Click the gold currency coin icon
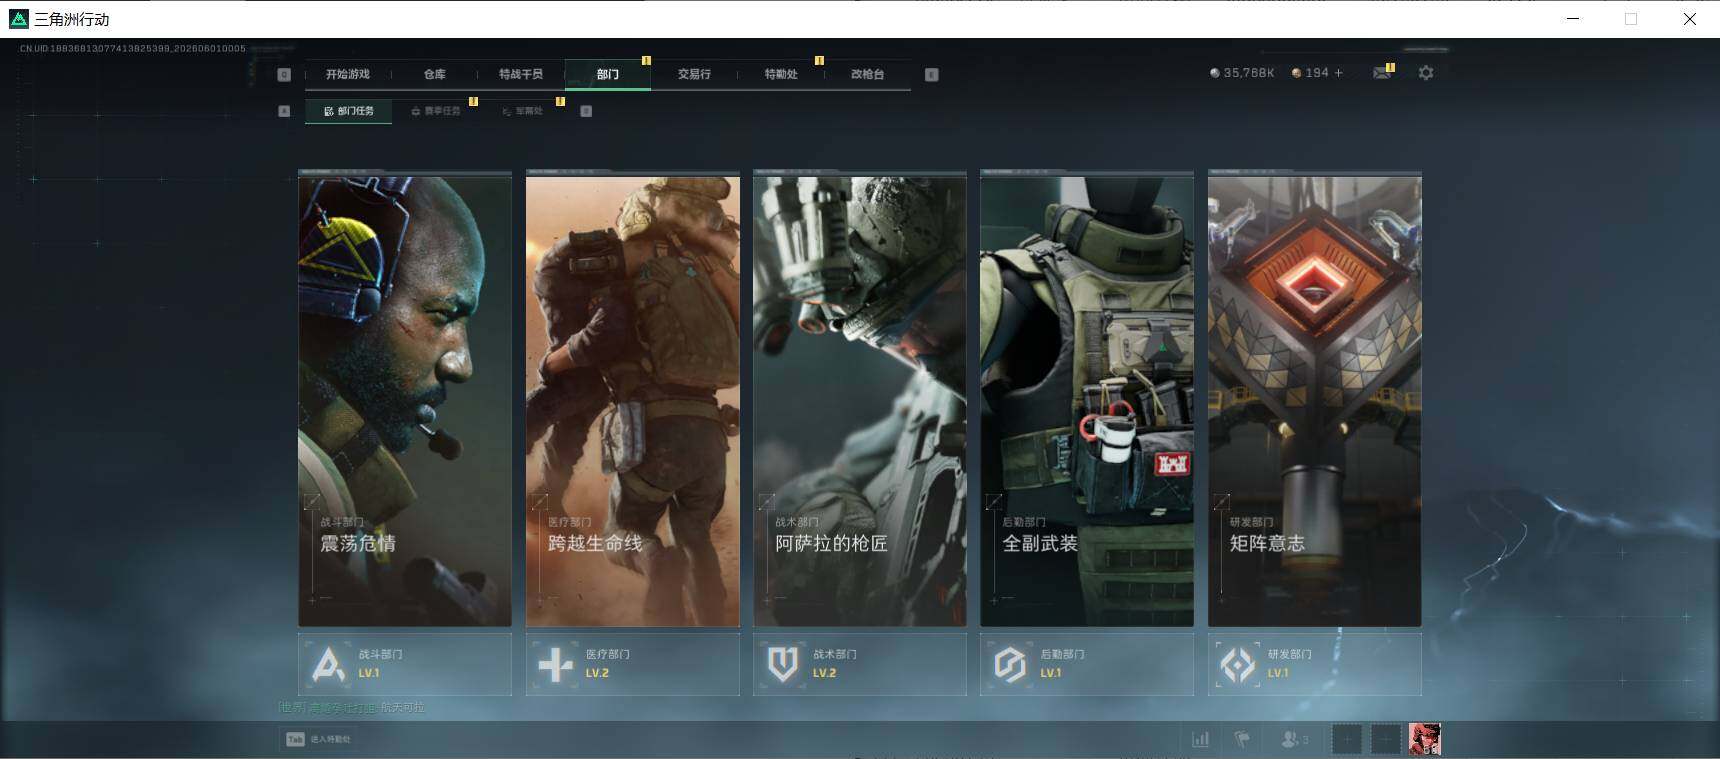1720x759 pixels. pos(1297,73)
